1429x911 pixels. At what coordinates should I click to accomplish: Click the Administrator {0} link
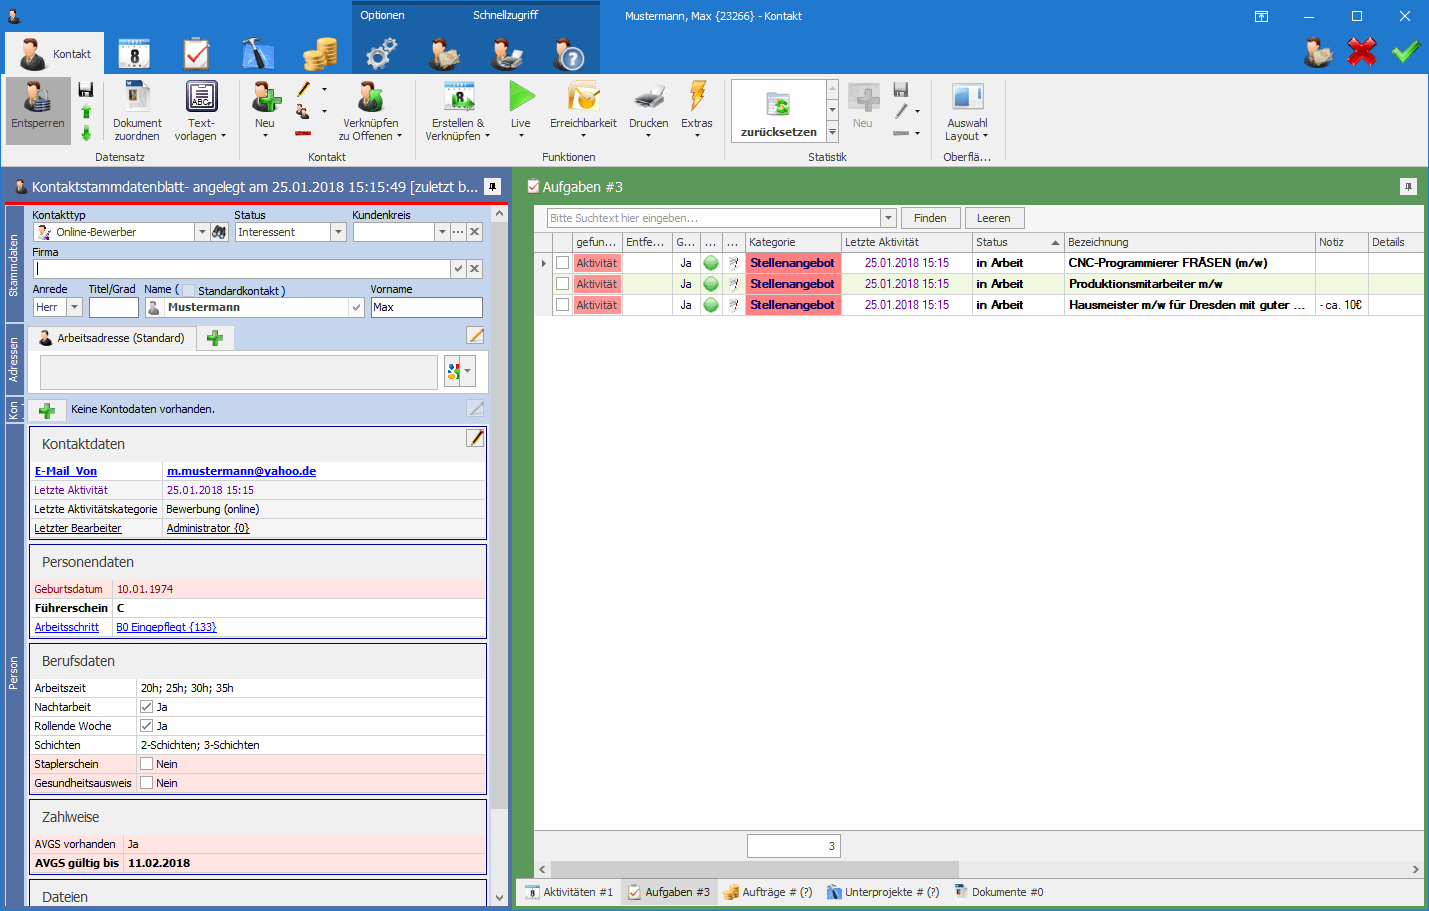(x=208, y=528)
